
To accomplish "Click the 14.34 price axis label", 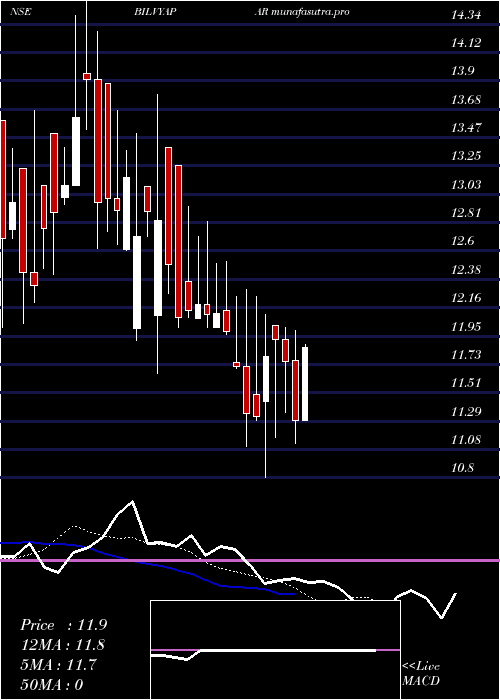I will coord(466,16).
